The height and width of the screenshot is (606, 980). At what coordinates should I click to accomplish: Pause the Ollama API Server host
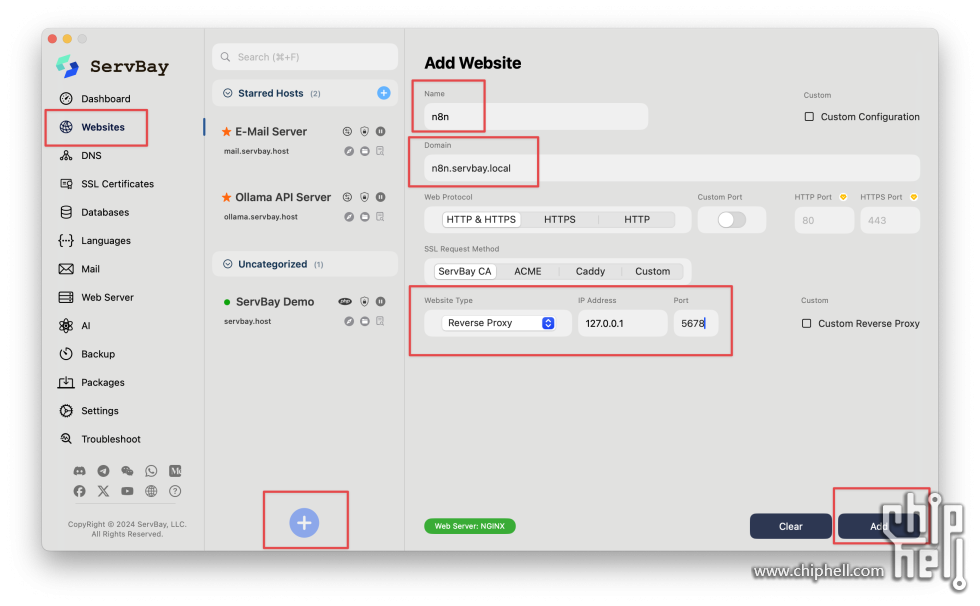coord(380,197)
